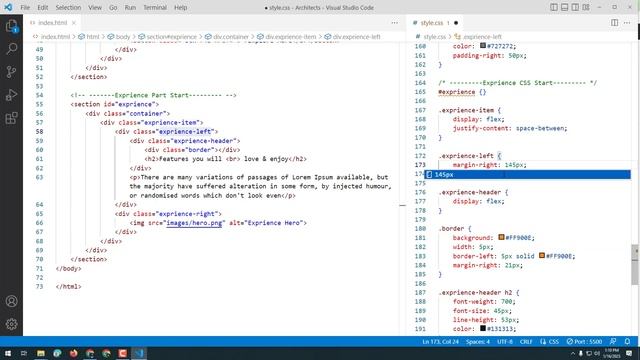Image resolution: width=640 pixels, height=360 pixels.
Task: Open color picker for #131313 swatch
Action: point(483,329)
